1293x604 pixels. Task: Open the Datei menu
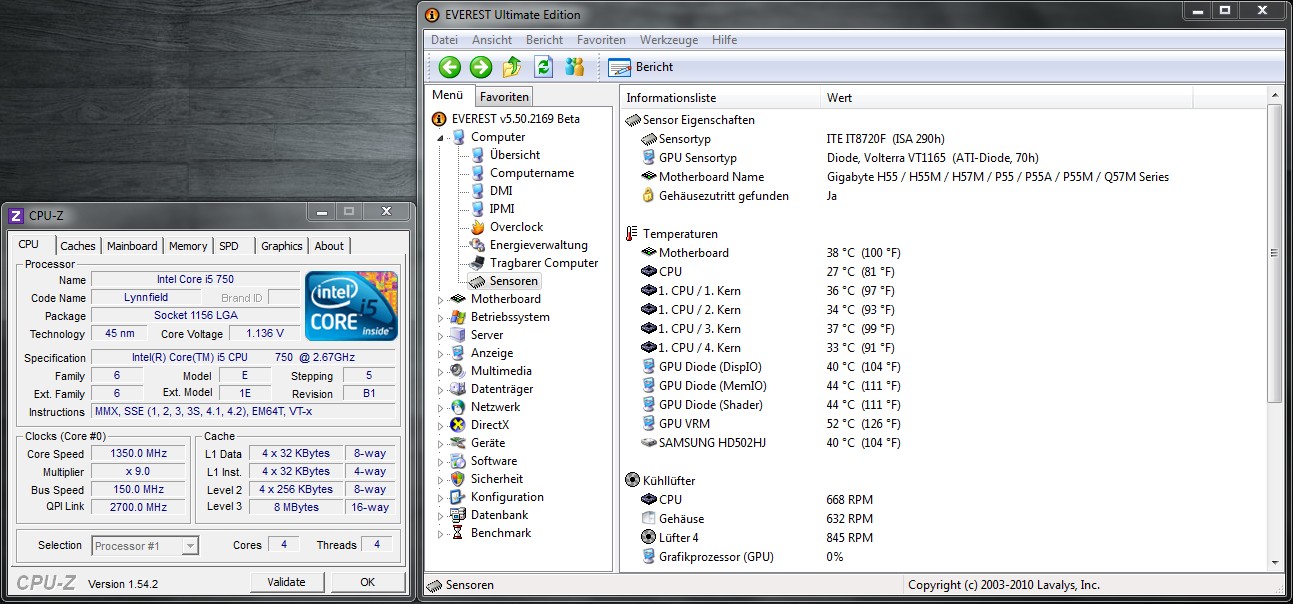pyautogui.click(x=444, y=40)
